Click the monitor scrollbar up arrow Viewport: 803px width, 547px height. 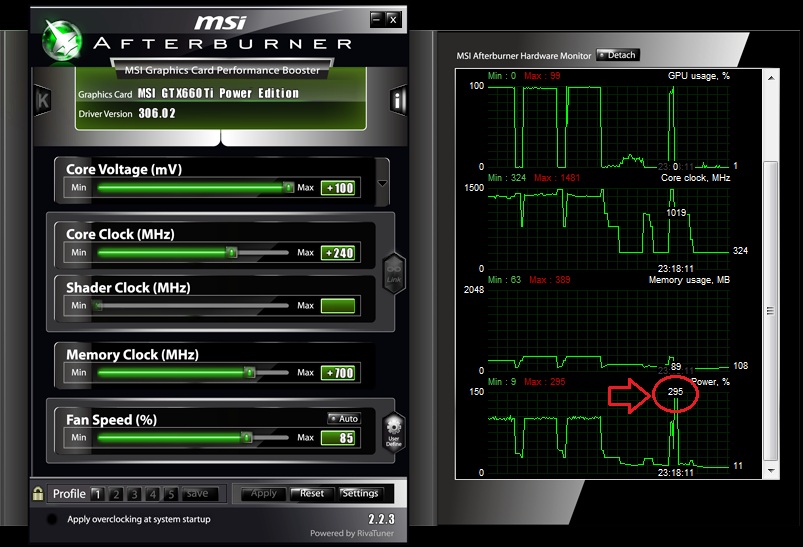click(771, 78)
